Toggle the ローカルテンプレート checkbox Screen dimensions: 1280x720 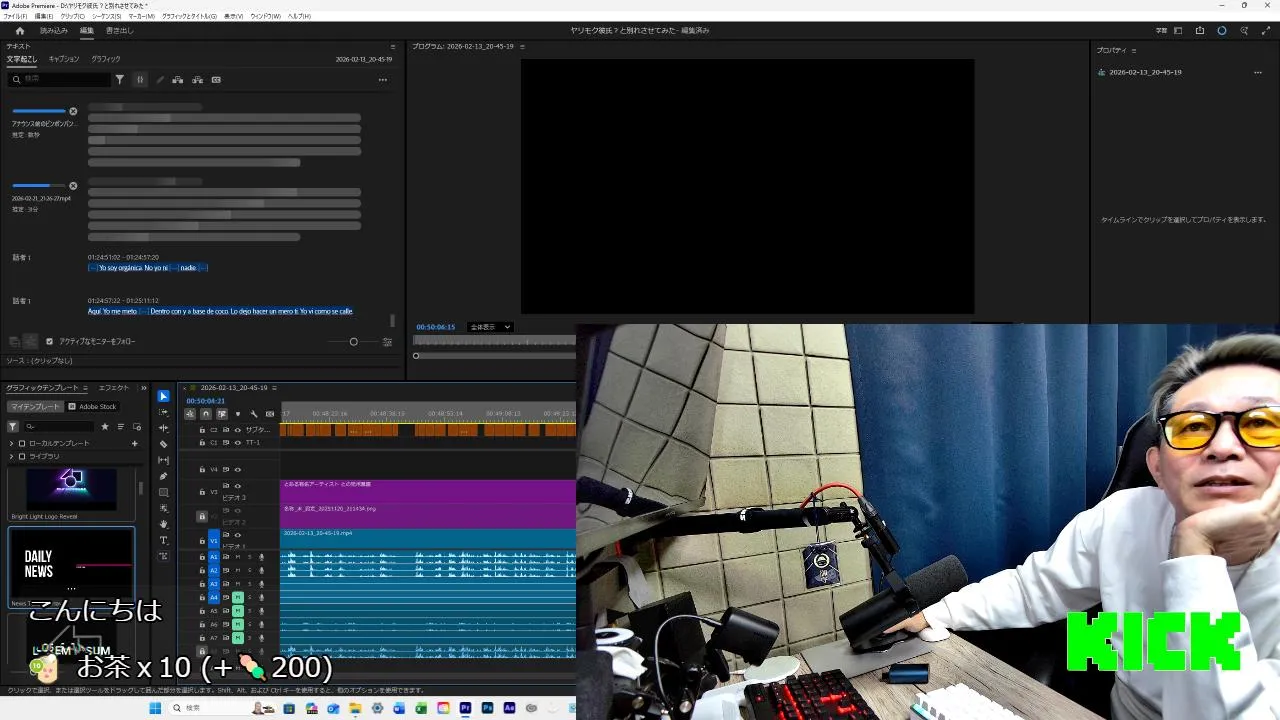(22, 443)
